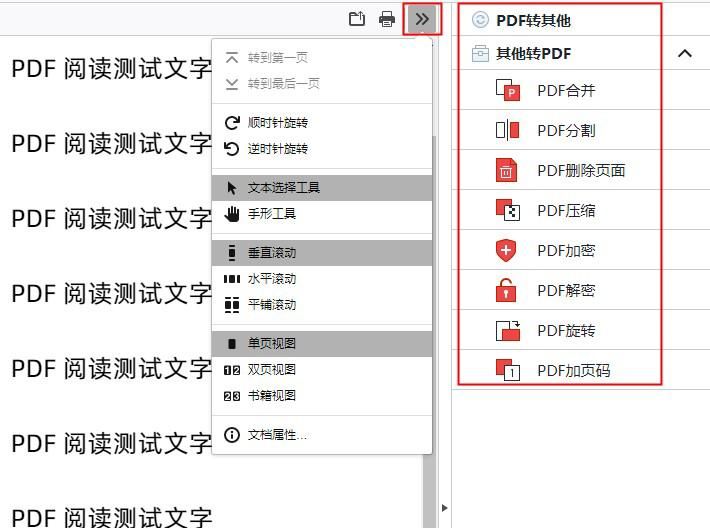The image size is (710, 528).
Task: Open the PDF解密 unlock tool
Action: pyautogui.click(x=566, y=290)
